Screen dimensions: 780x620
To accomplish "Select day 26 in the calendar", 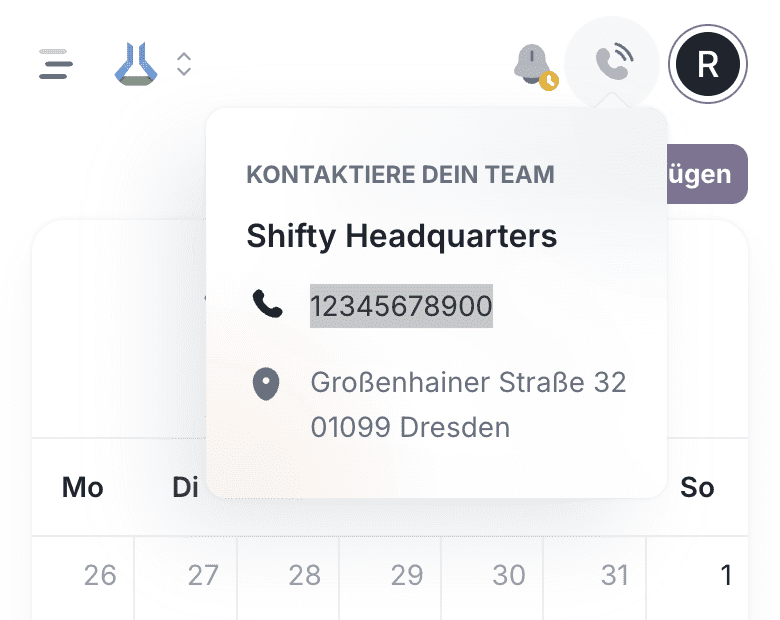I will (x=100, y=575).
